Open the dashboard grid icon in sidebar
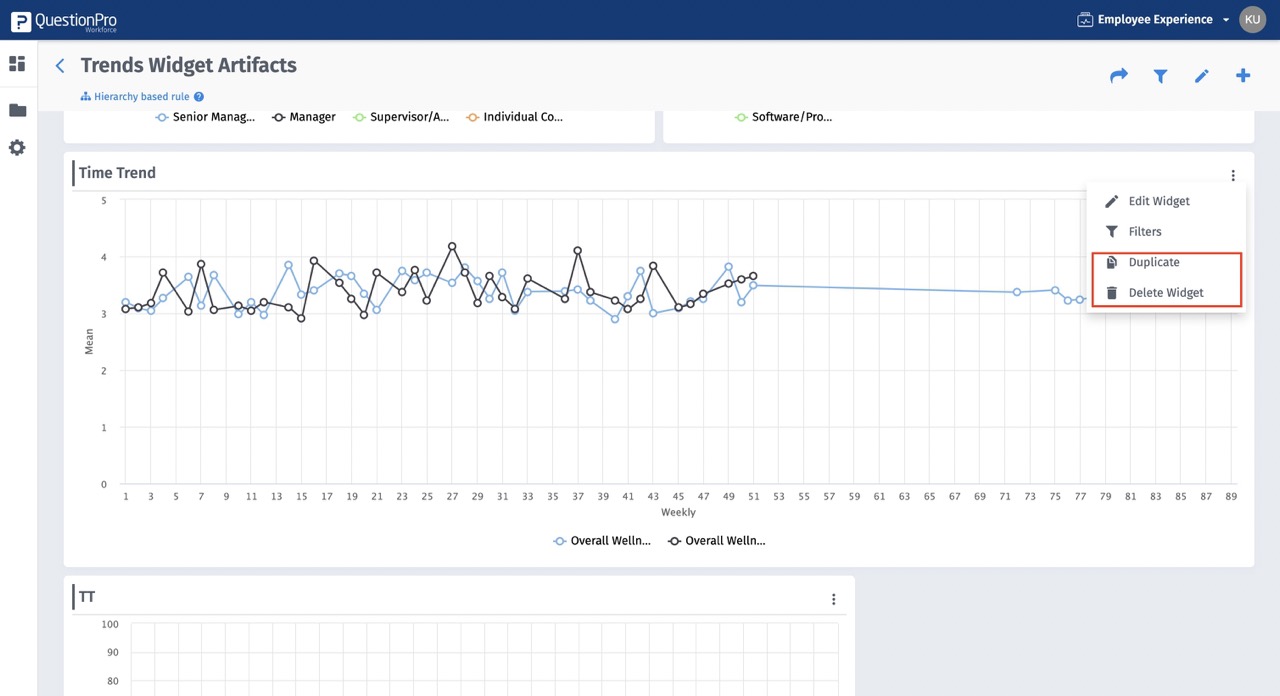 click(17, 64)
